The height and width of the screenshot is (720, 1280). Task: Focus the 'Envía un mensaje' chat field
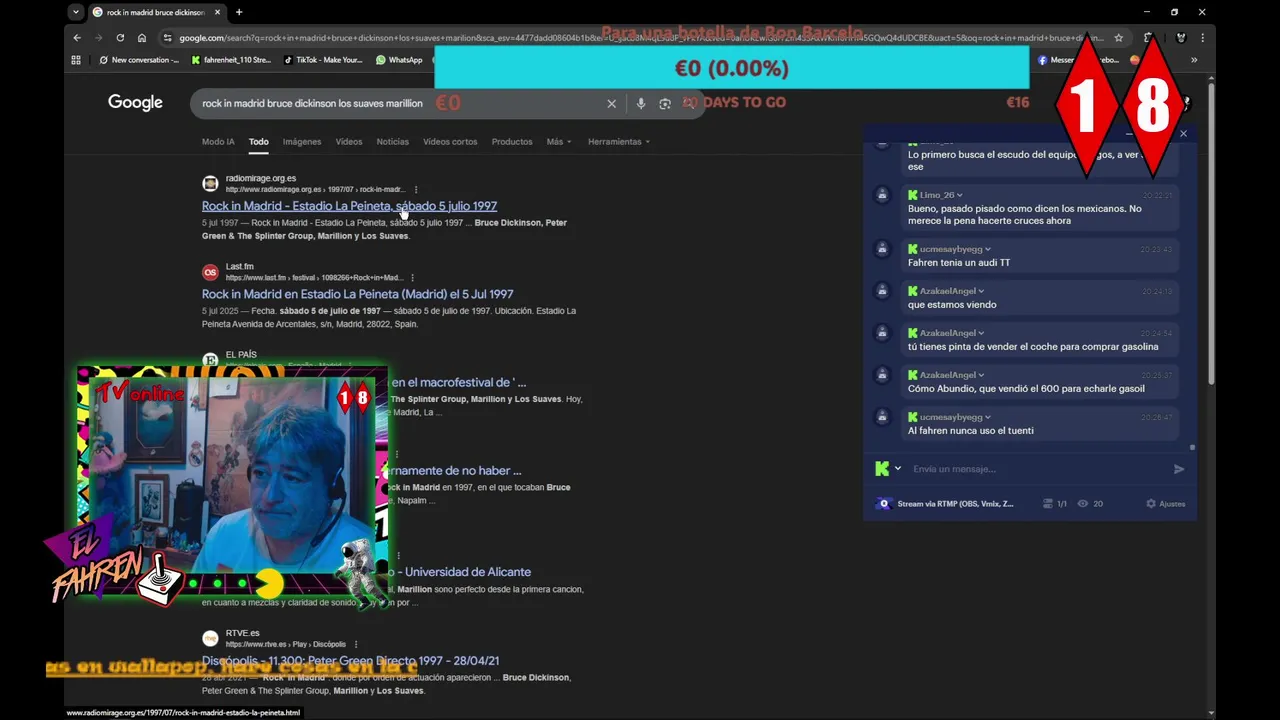pos(1035,469)
